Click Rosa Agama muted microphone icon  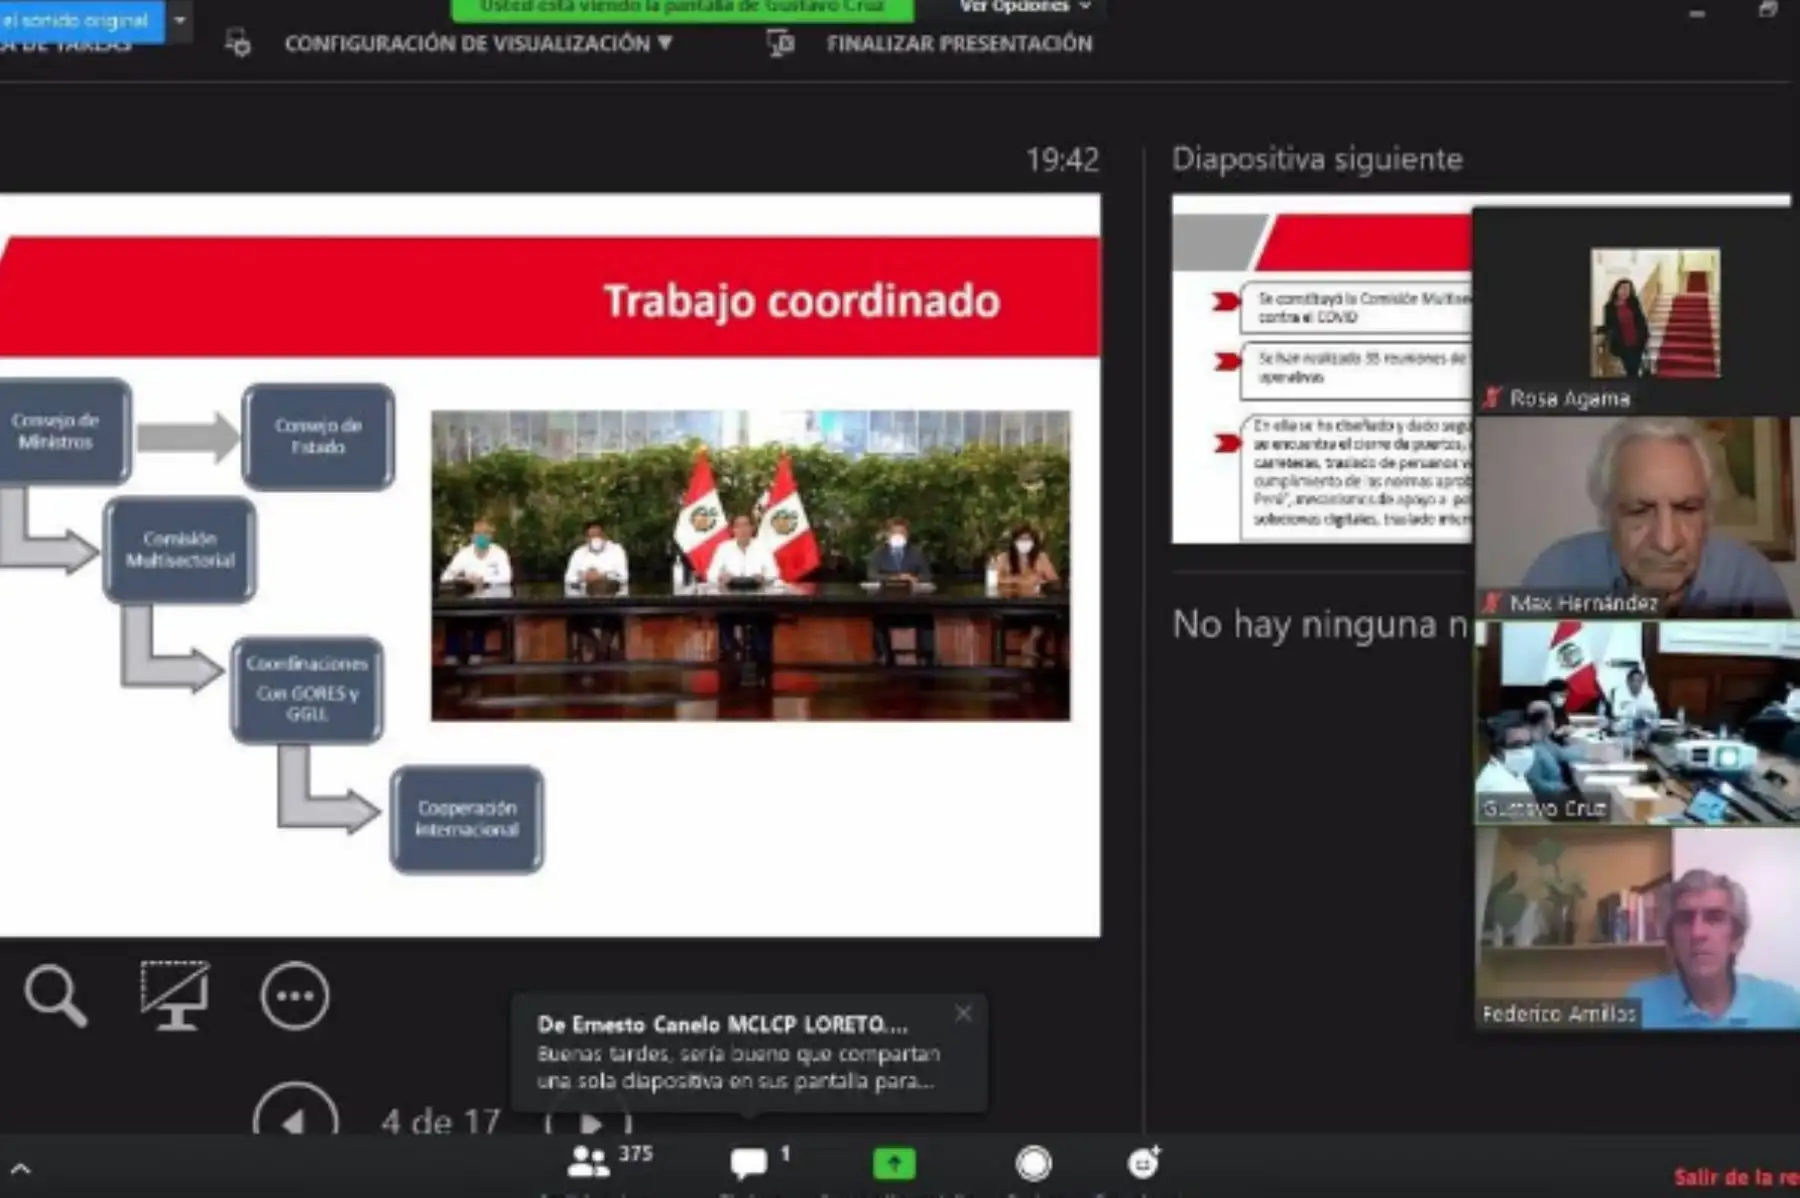tap(1492, 398)
